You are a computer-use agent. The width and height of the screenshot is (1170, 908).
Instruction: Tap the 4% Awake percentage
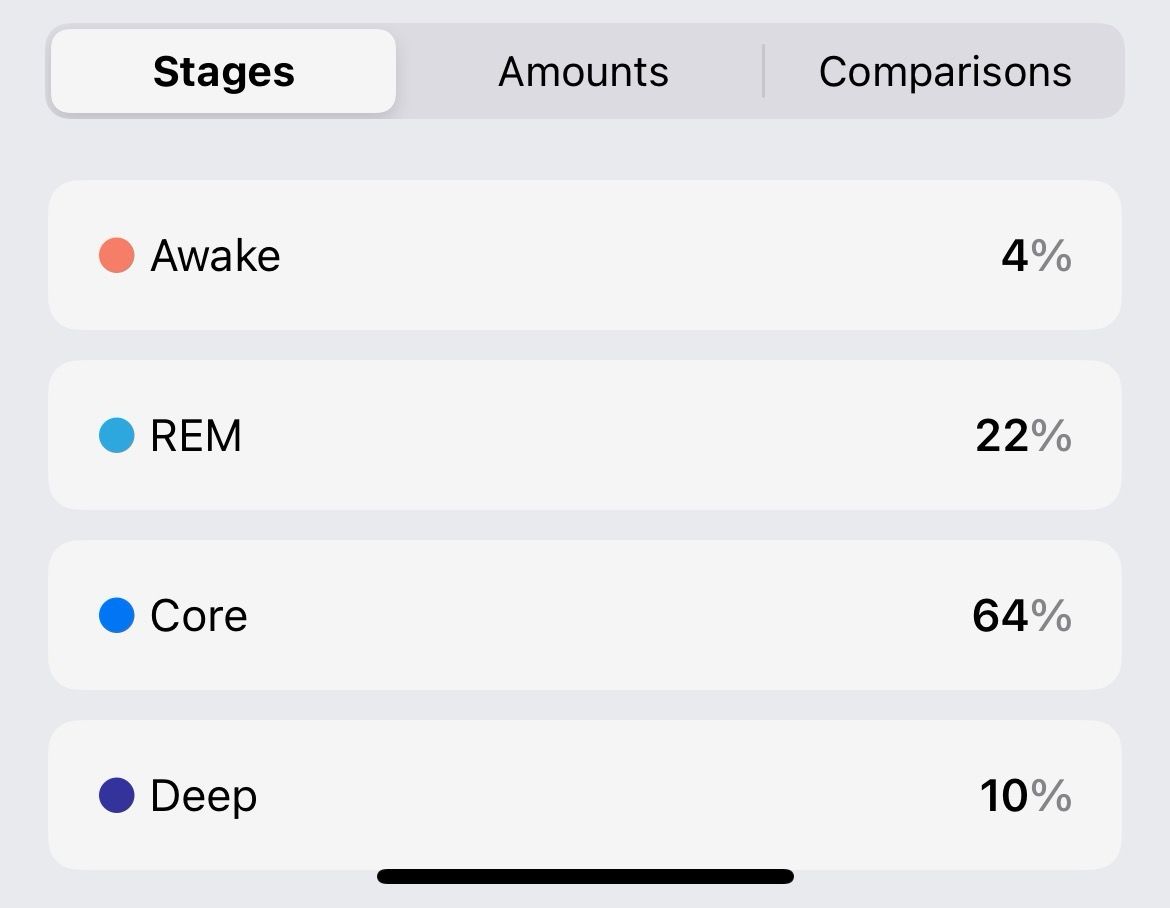click(1036, 256)
